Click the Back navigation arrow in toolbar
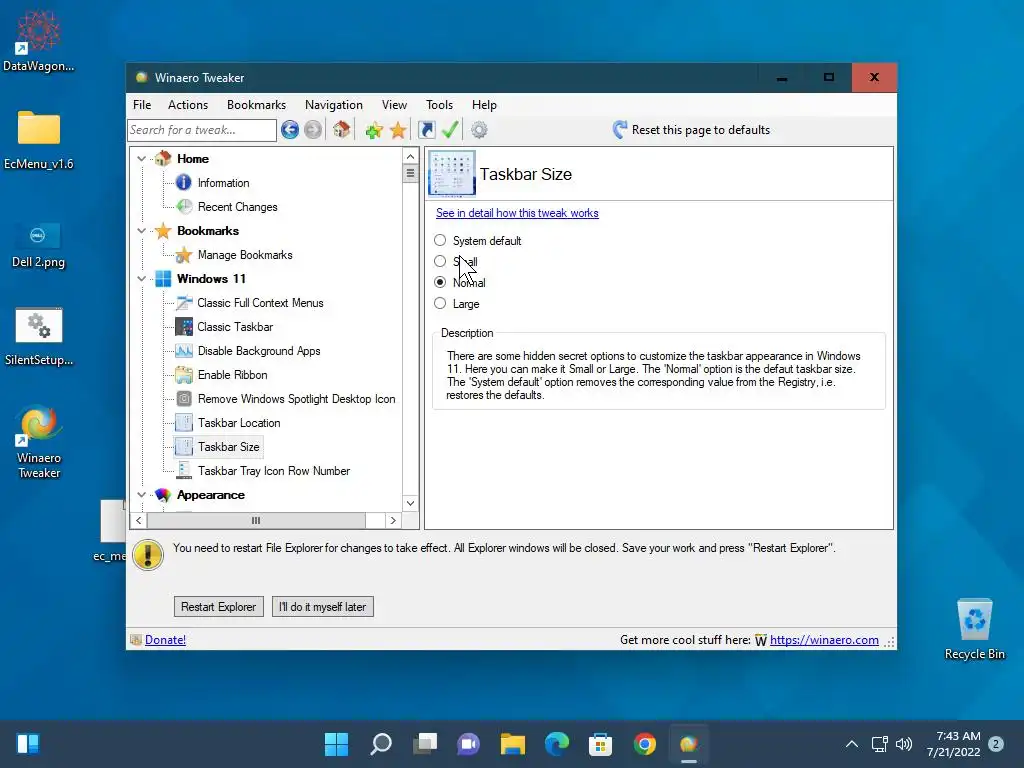This screenshot has height=768, width=1024. pyautogui.click(x=290, y=130)
